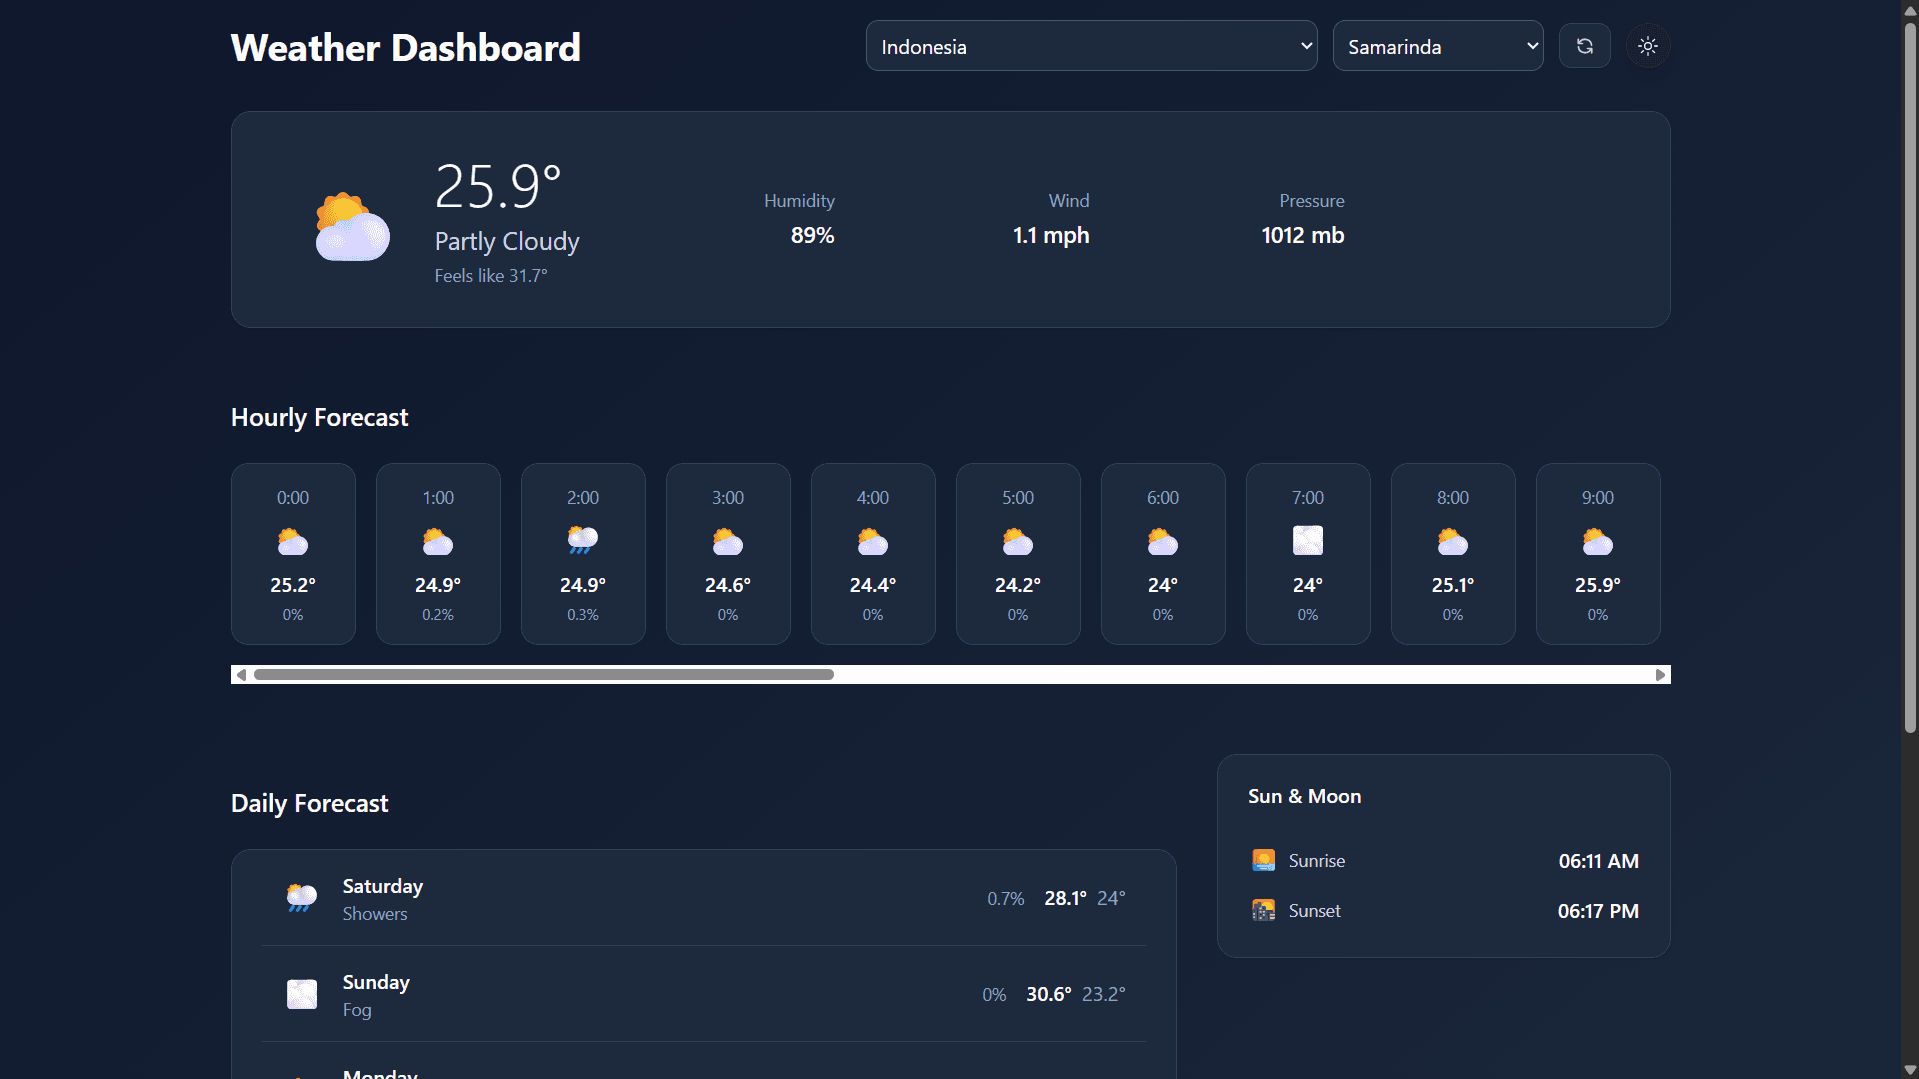Click the refresh weather icon button
1919x1079 pixels.
click(x=1584, y=46)
